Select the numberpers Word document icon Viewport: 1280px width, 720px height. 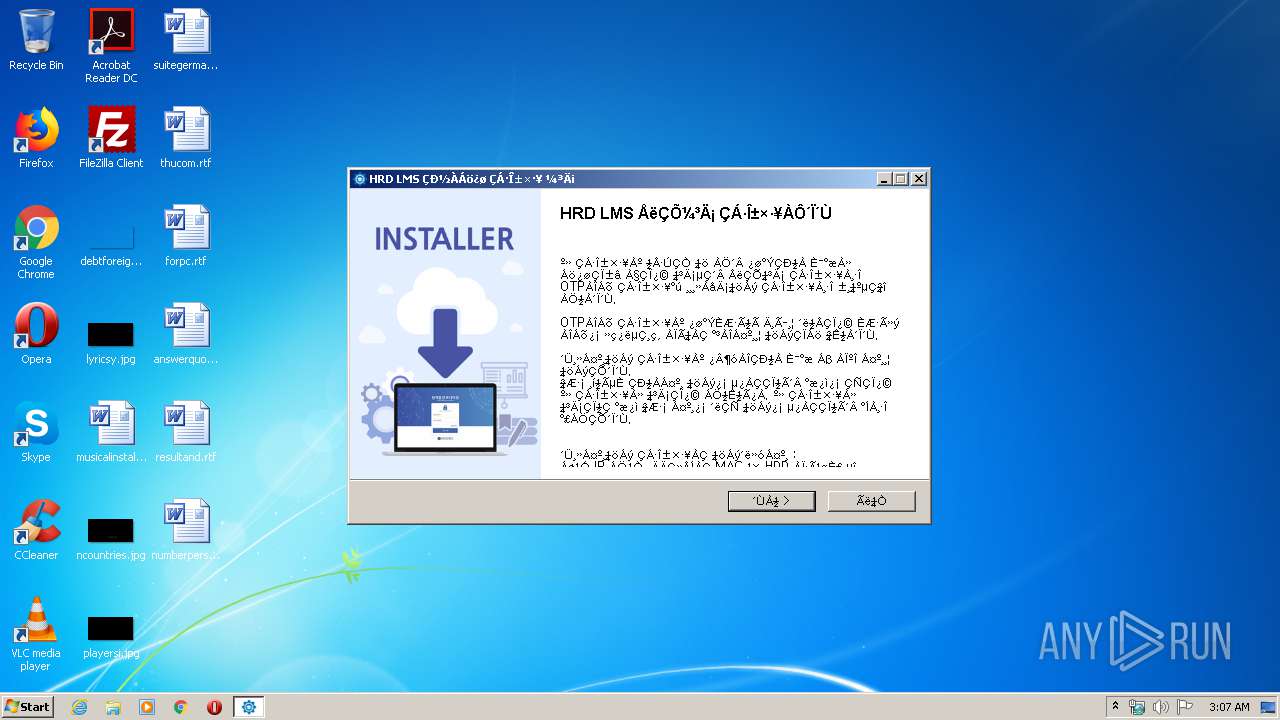[x=186, y=530]
